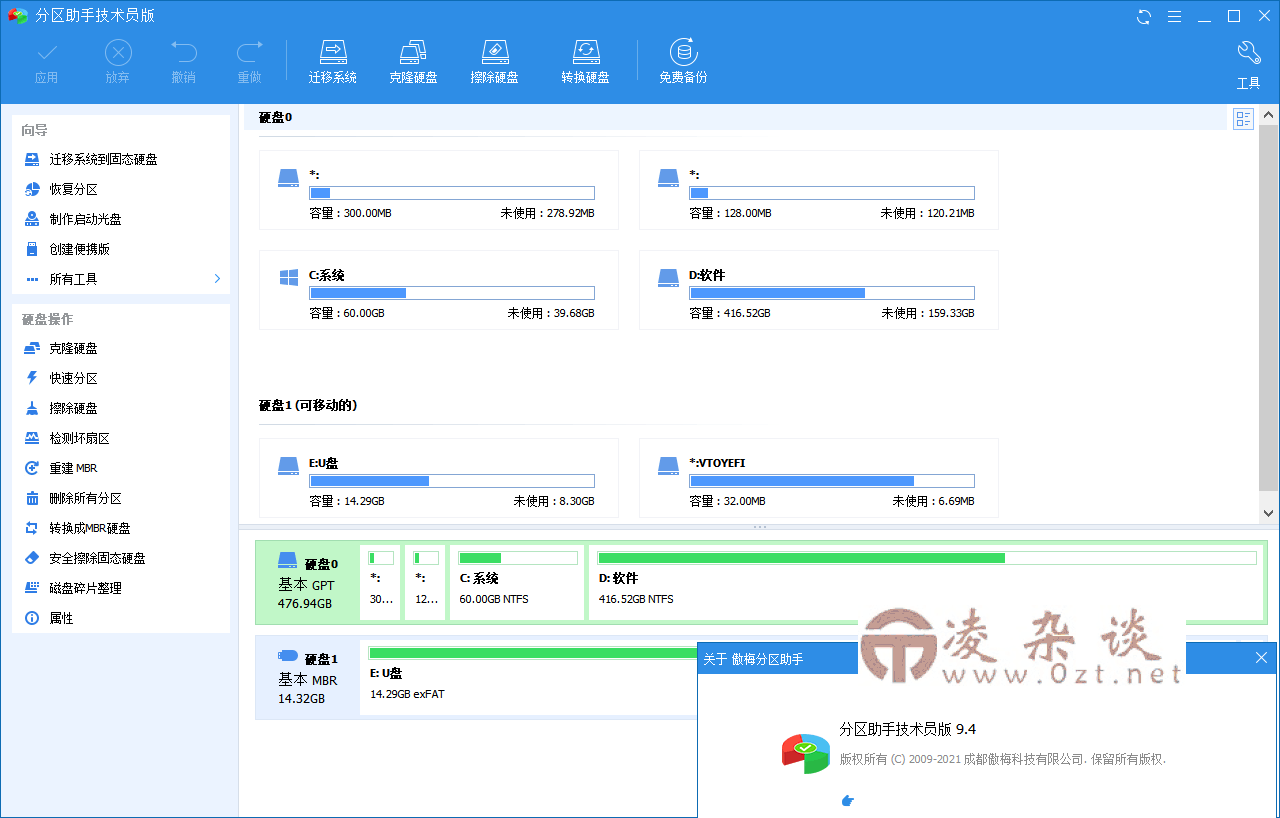Select the 擦除硬盘 toolbar icon
Image resolution: width=1280 pixels, height=818 pixels.
[x=494, y=62]
